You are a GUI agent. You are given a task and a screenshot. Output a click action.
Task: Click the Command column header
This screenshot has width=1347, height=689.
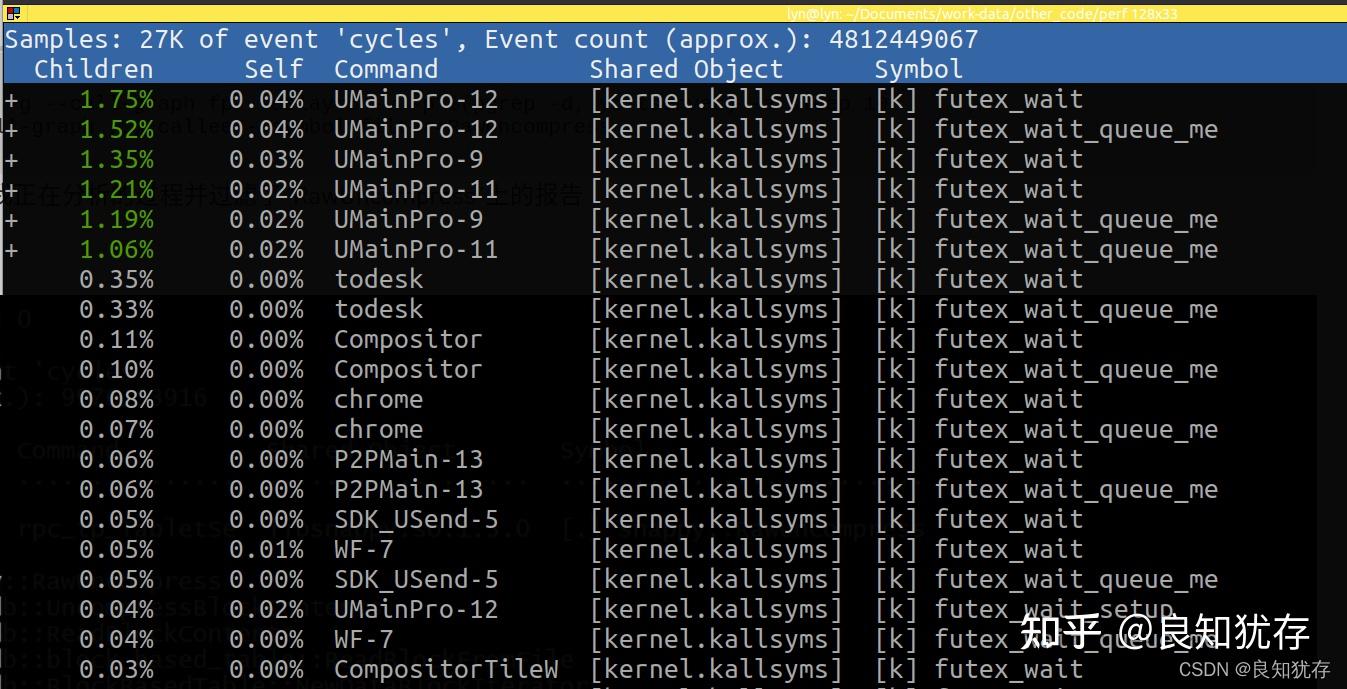(386, 69)
